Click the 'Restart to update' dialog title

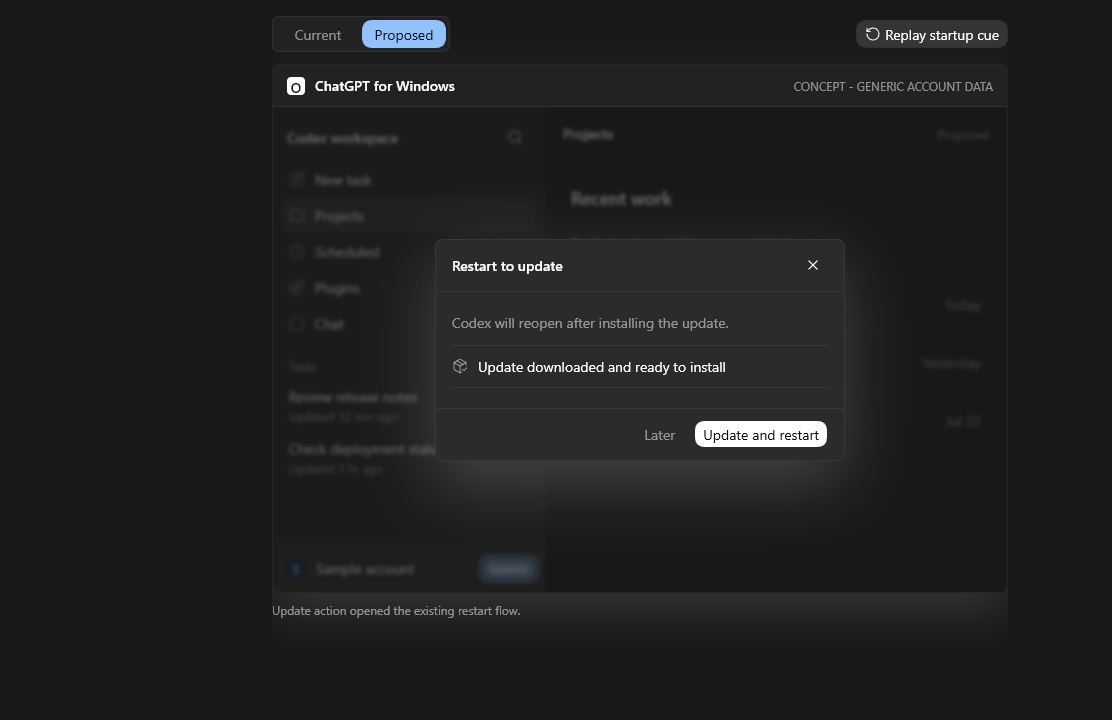pos(507,266)
